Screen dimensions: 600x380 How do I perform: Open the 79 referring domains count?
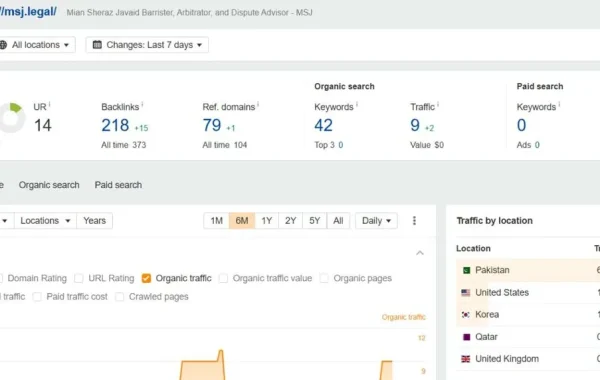(212, 125)
